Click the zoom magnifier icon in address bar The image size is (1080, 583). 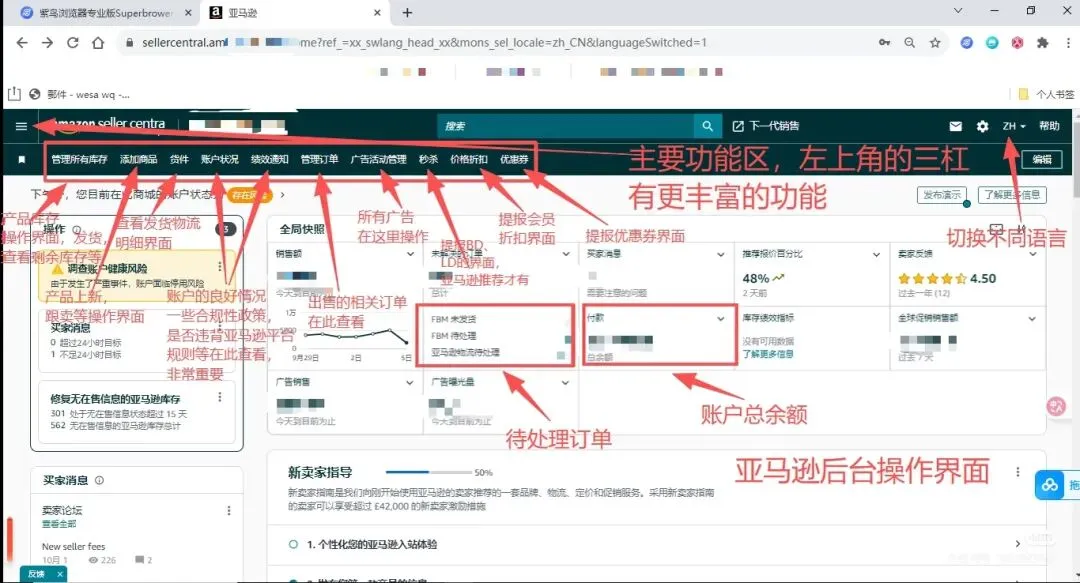pos(909,43)
